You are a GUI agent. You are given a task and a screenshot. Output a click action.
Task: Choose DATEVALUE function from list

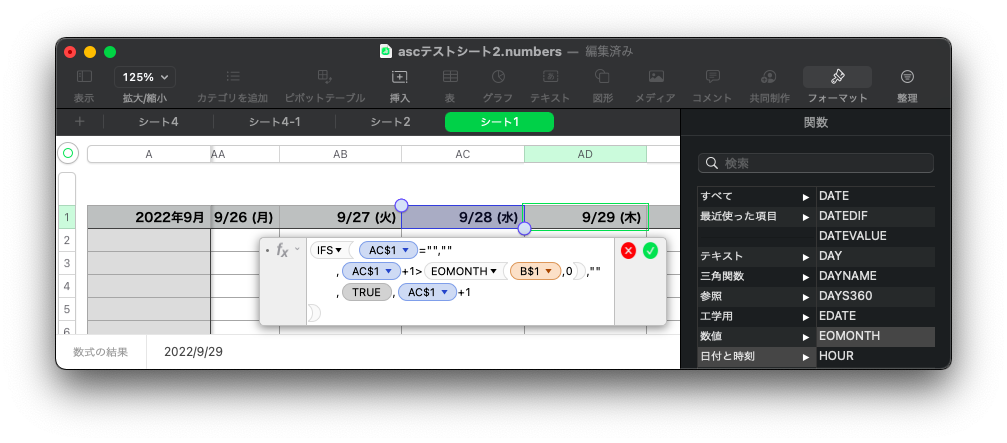point(875,236)
